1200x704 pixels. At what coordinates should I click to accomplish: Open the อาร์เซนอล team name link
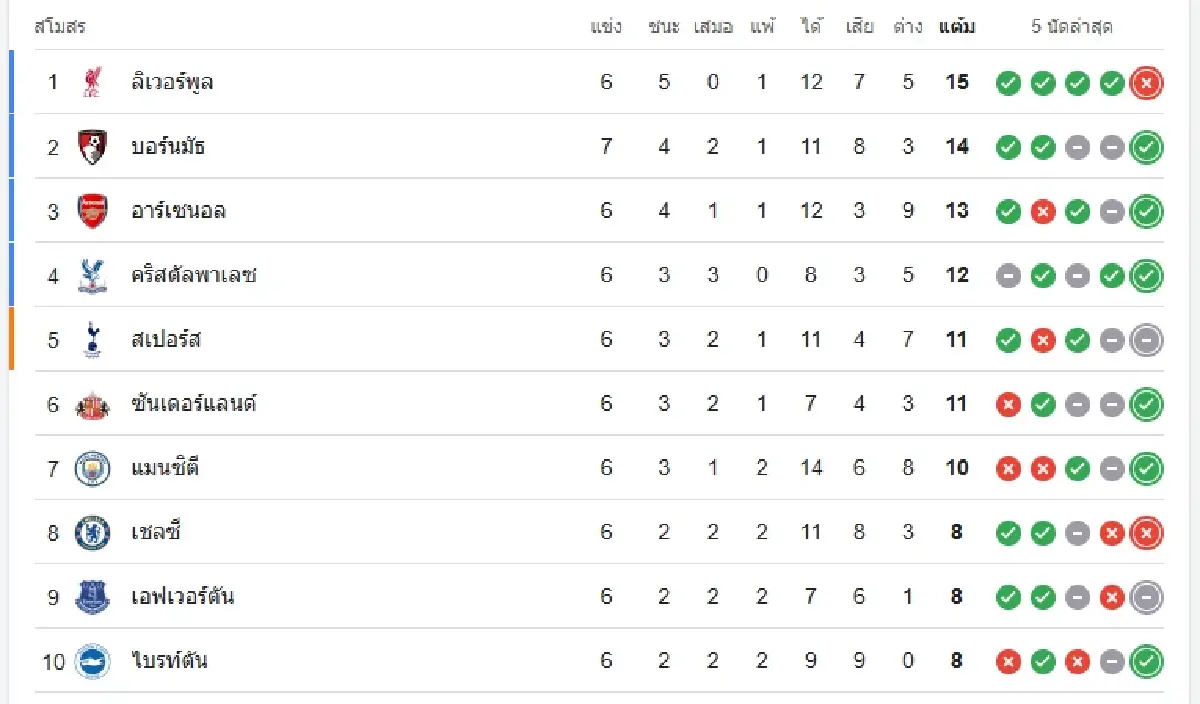179,211
